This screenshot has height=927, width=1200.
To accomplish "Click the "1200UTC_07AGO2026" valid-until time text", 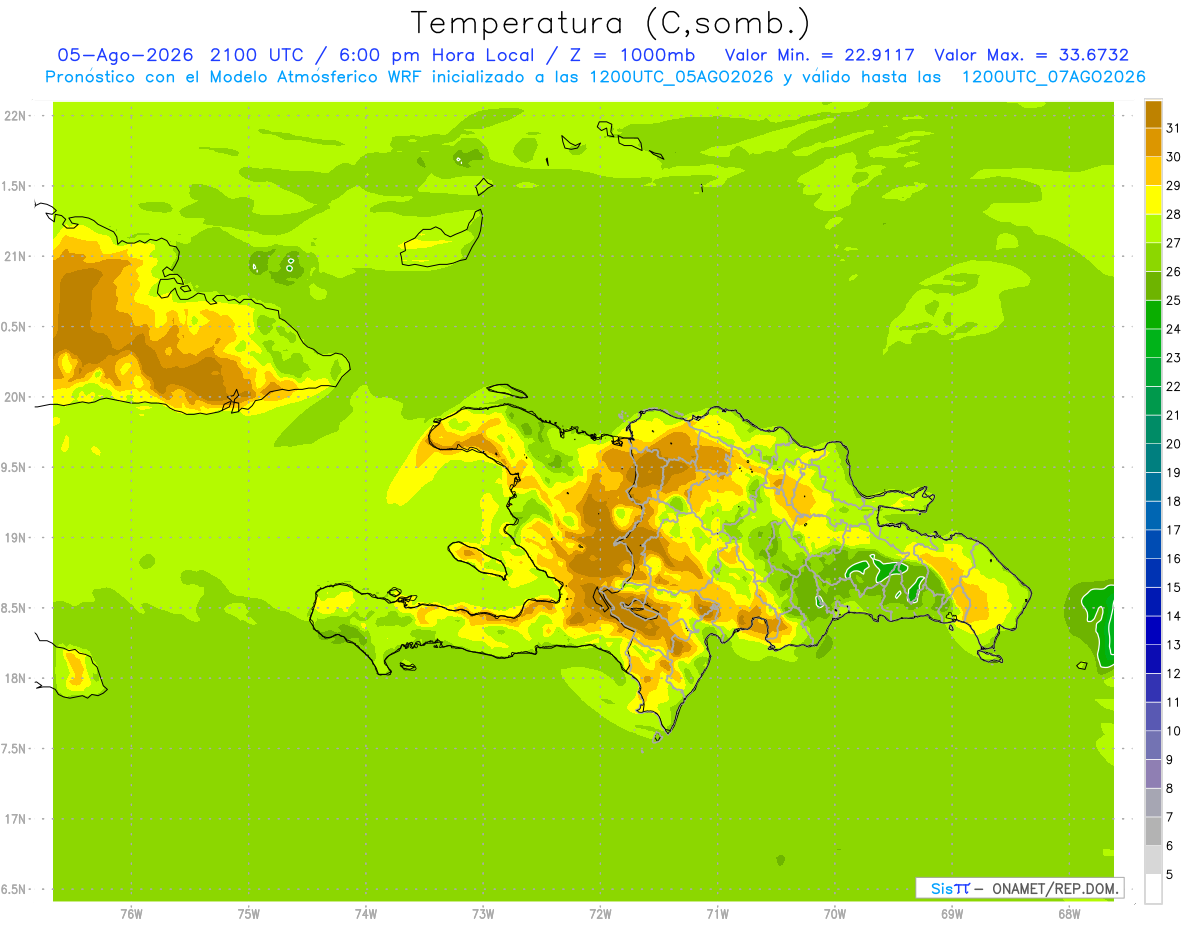I will pos(1053,77).
